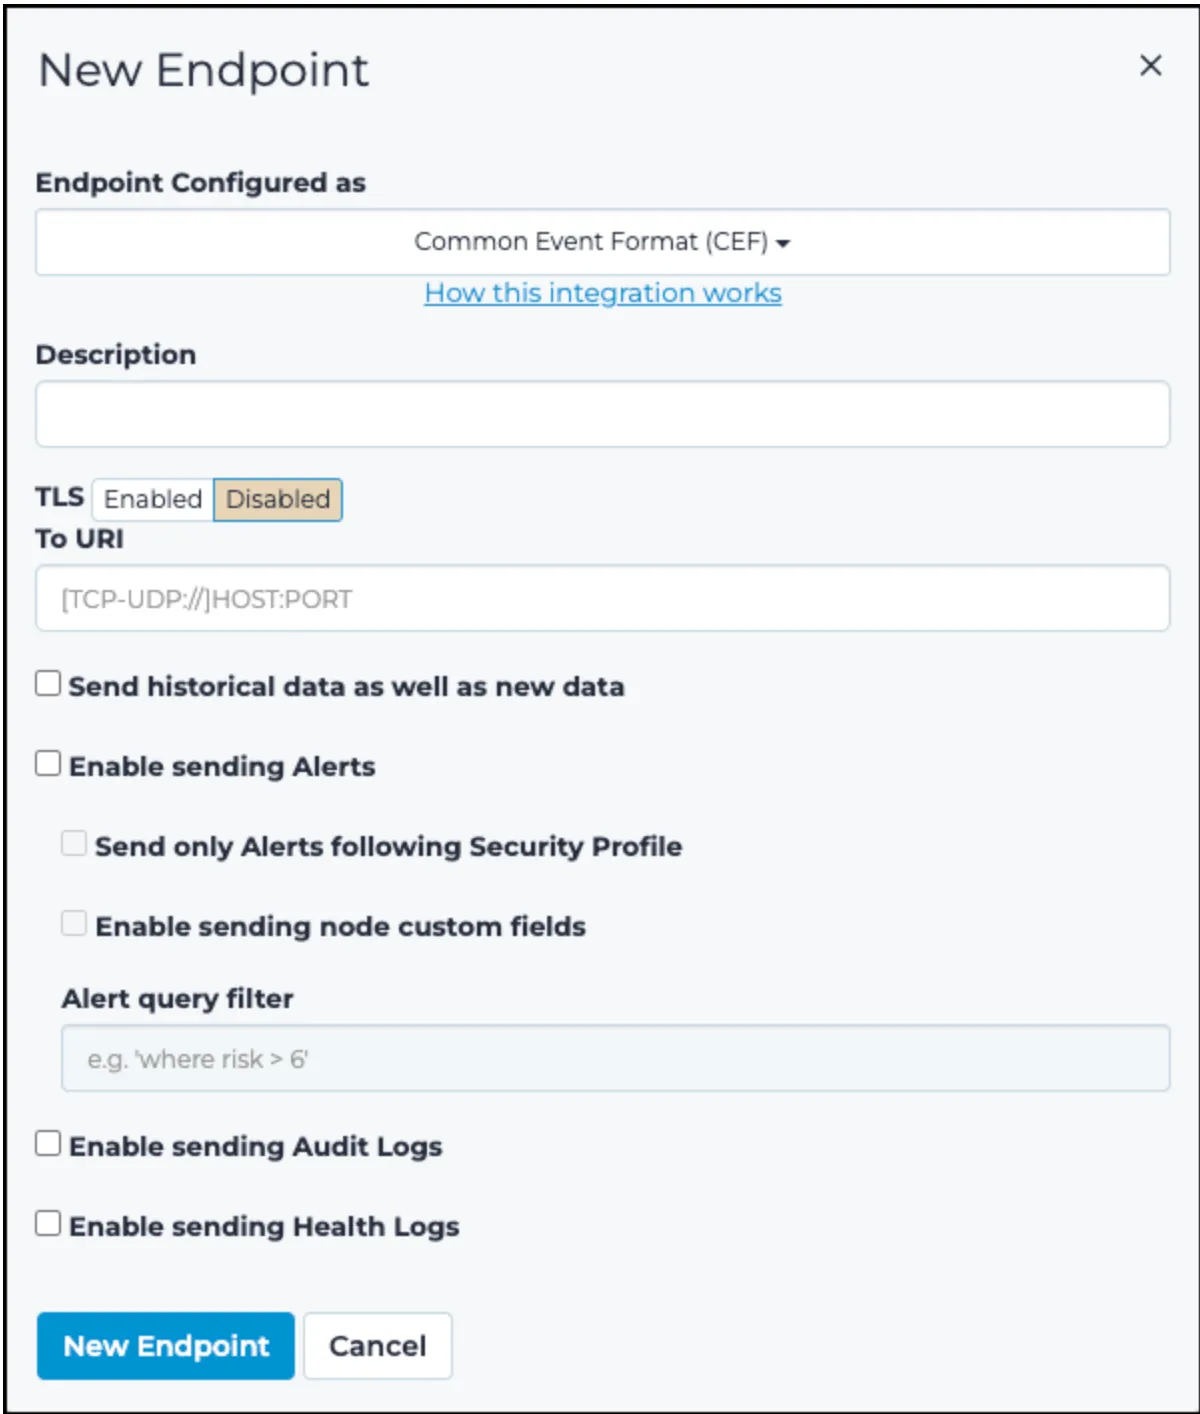The height and width of the screenshot is (1414, 1200).
Task: Click the Cancel button
Action: [377, 1346]
